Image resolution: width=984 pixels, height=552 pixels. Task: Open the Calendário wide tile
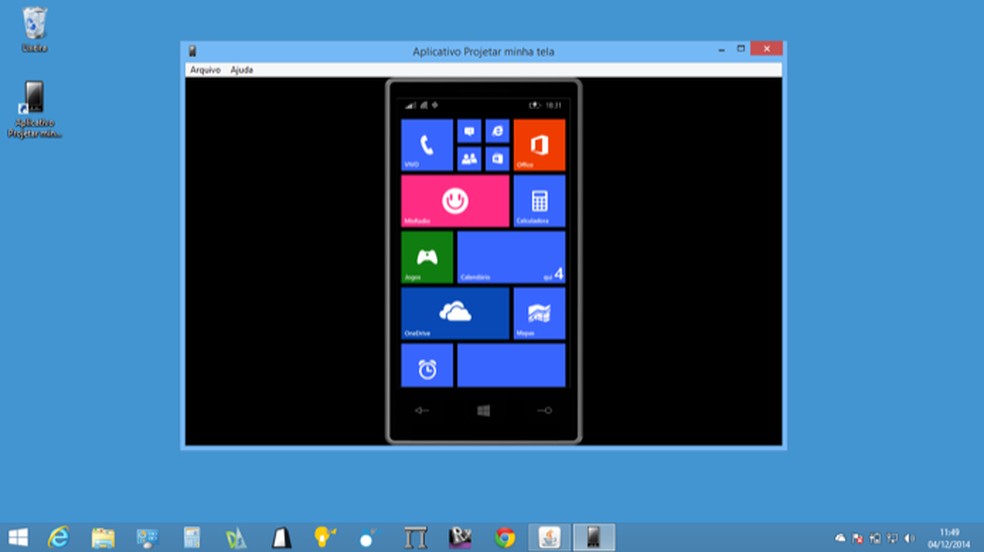511,257
